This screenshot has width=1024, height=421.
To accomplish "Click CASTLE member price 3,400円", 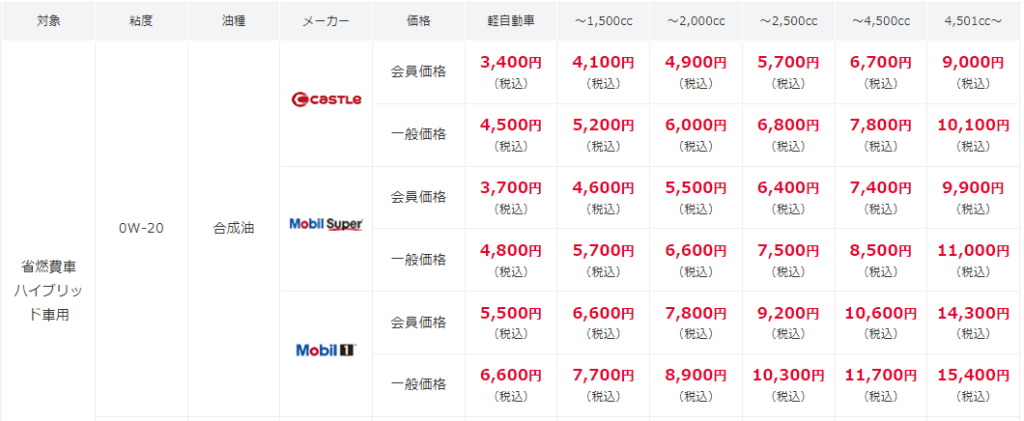I will pyautogui.click(x=511, y=63).
